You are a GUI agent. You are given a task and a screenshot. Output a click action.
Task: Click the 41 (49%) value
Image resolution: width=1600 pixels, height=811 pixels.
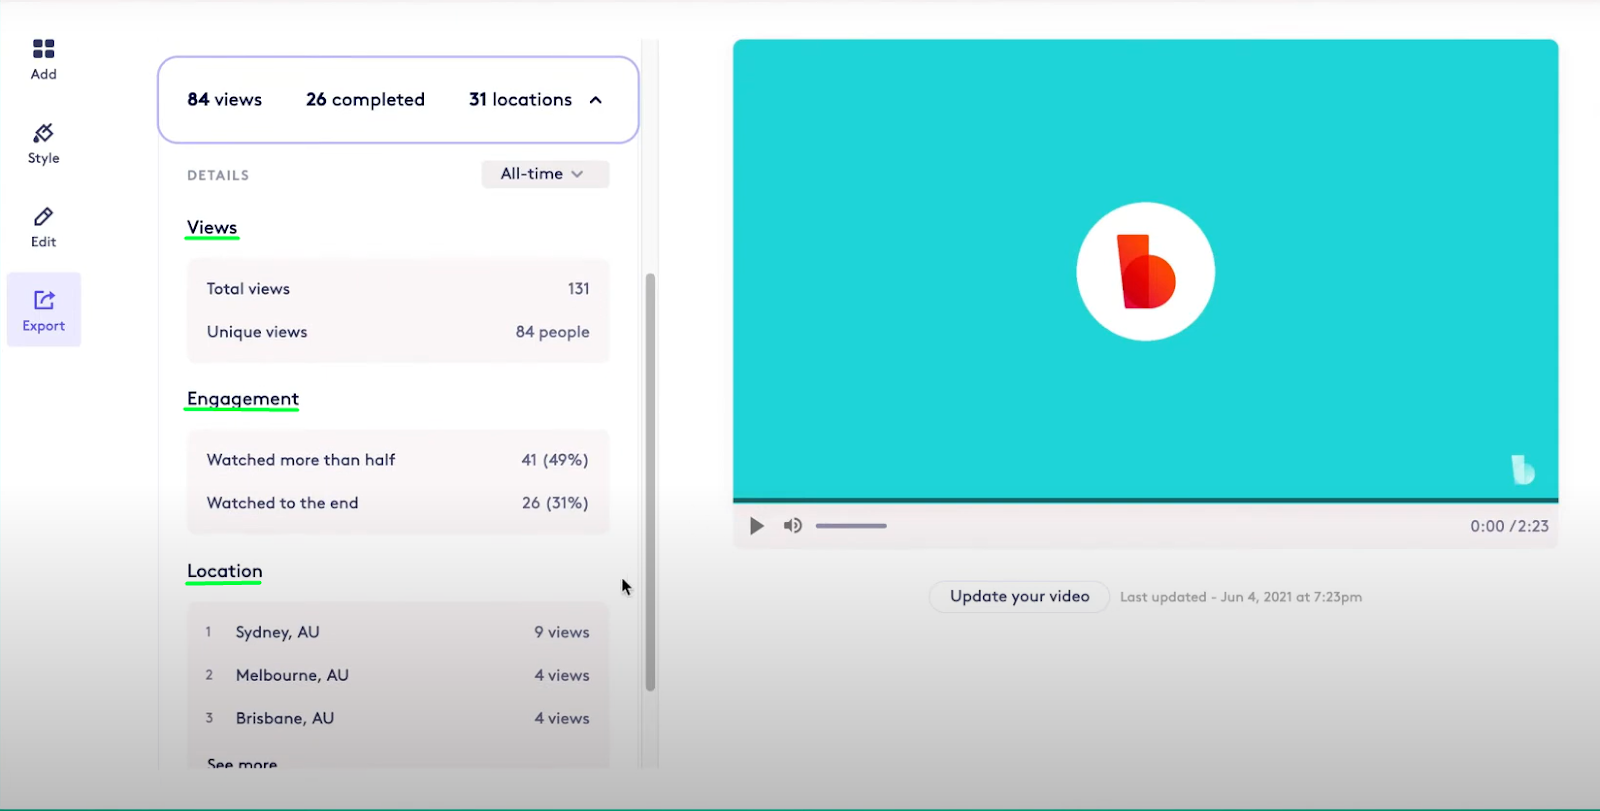click(x=555, y=460)
